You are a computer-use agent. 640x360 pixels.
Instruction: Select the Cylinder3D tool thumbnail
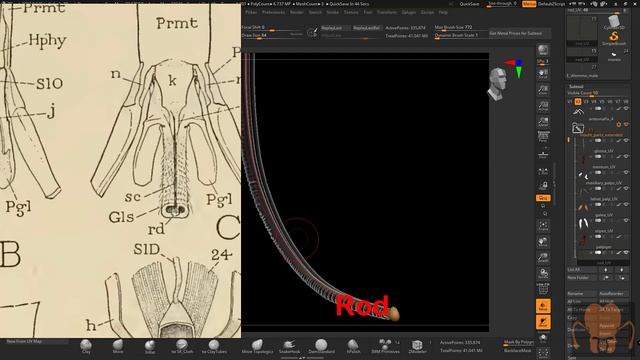click(x=614, y=22)
